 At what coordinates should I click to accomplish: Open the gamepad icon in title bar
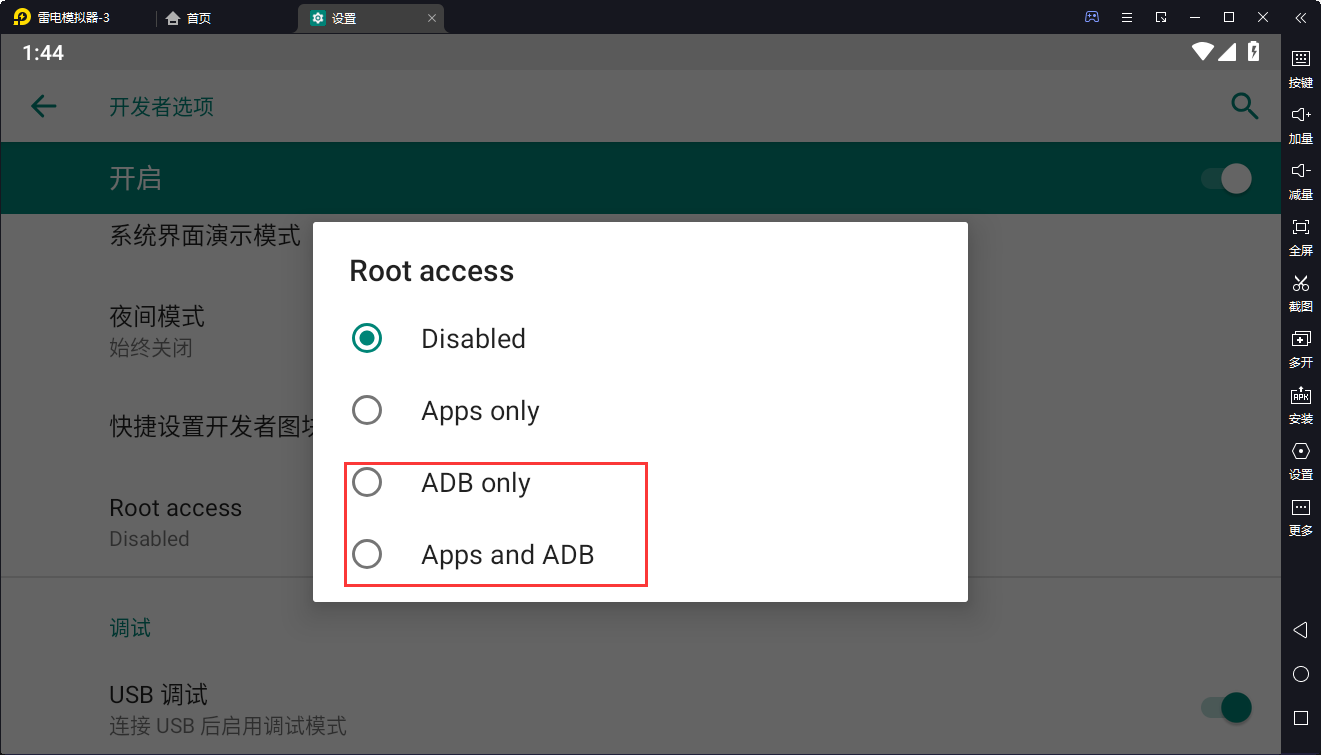[x=1092, y=17]
